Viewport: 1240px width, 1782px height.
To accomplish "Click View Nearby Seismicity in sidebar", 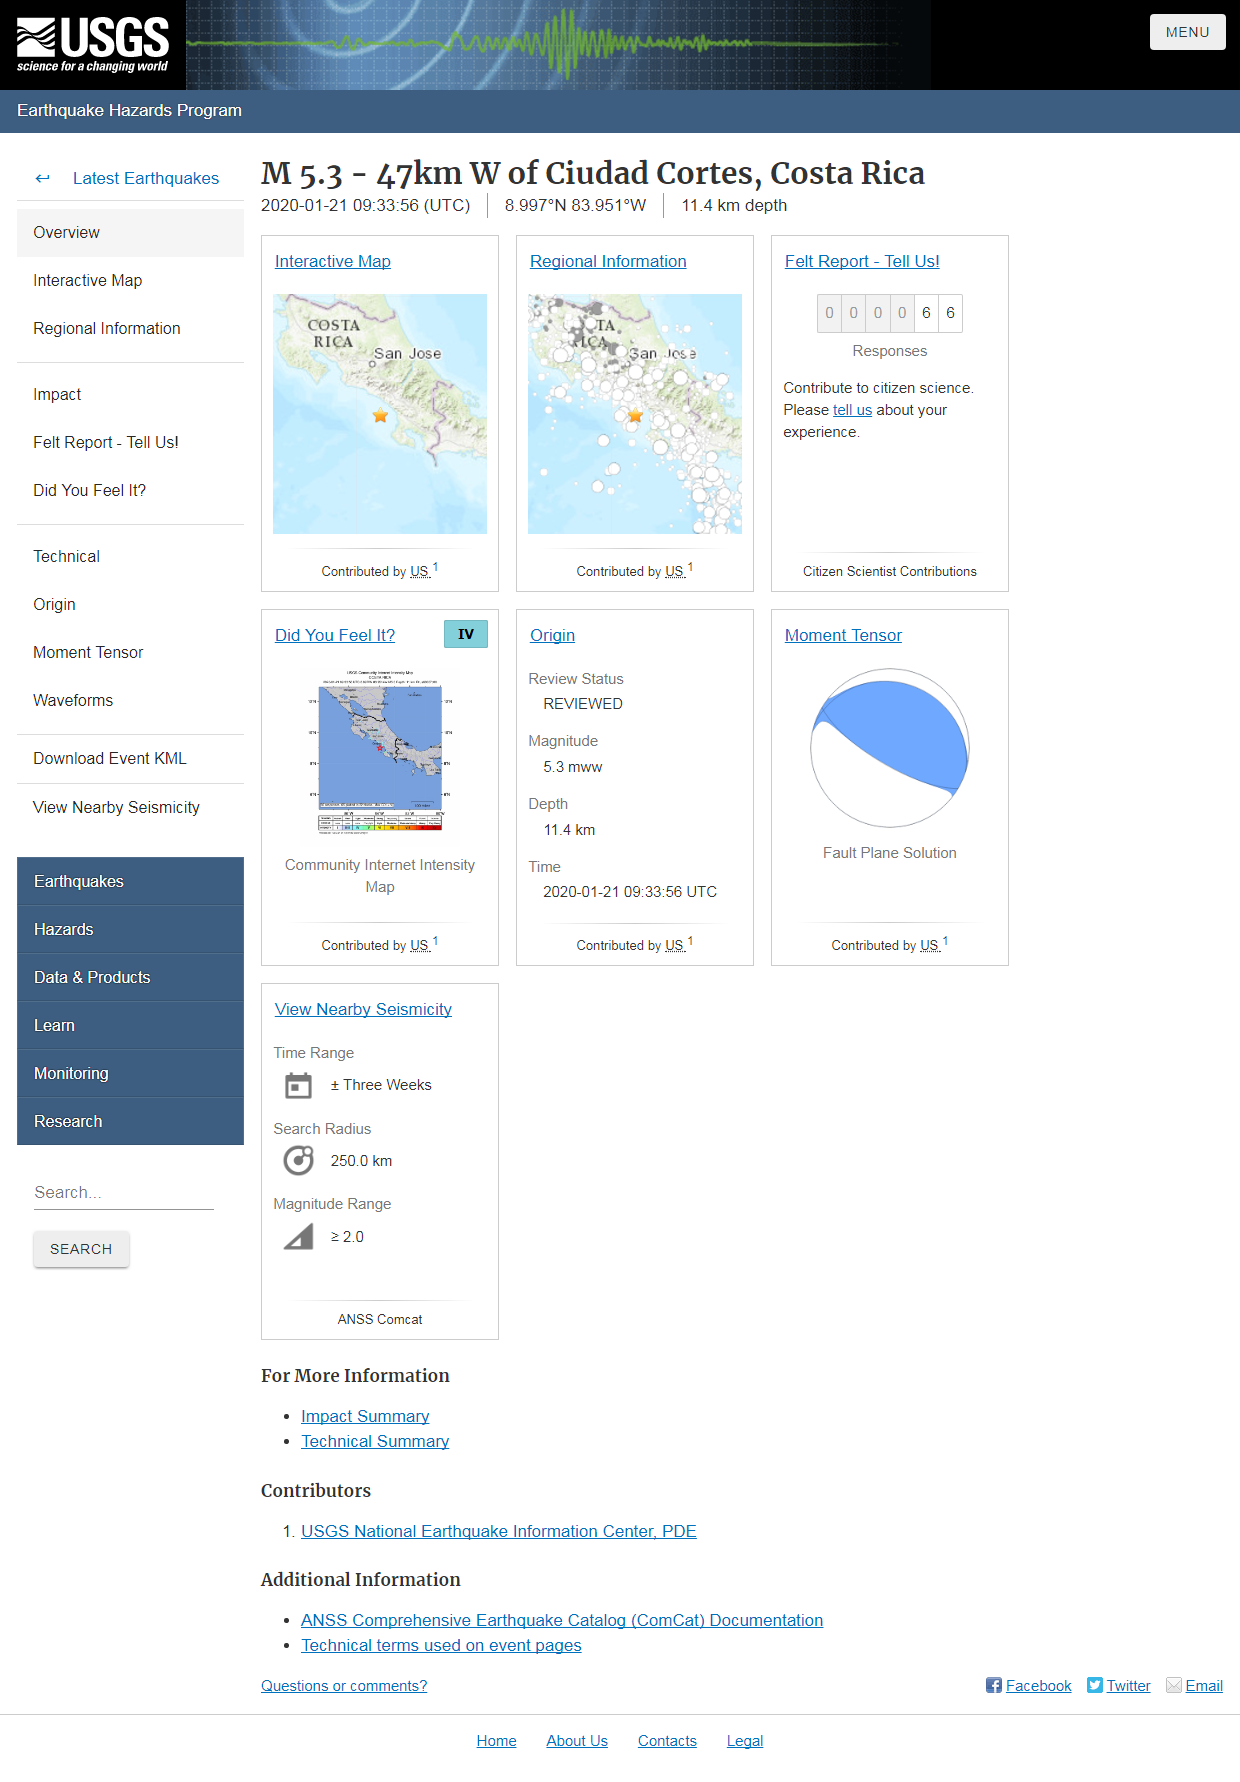I will [130, 807].
